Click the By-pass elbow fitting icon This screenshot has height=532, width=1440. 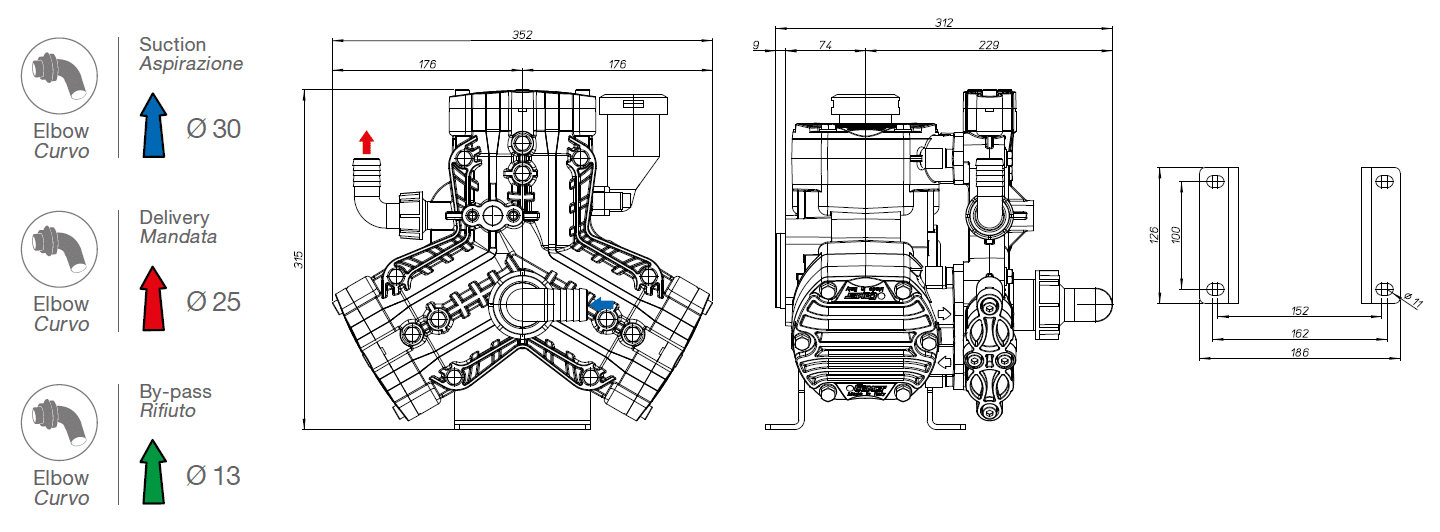click(x=60, y=423)
